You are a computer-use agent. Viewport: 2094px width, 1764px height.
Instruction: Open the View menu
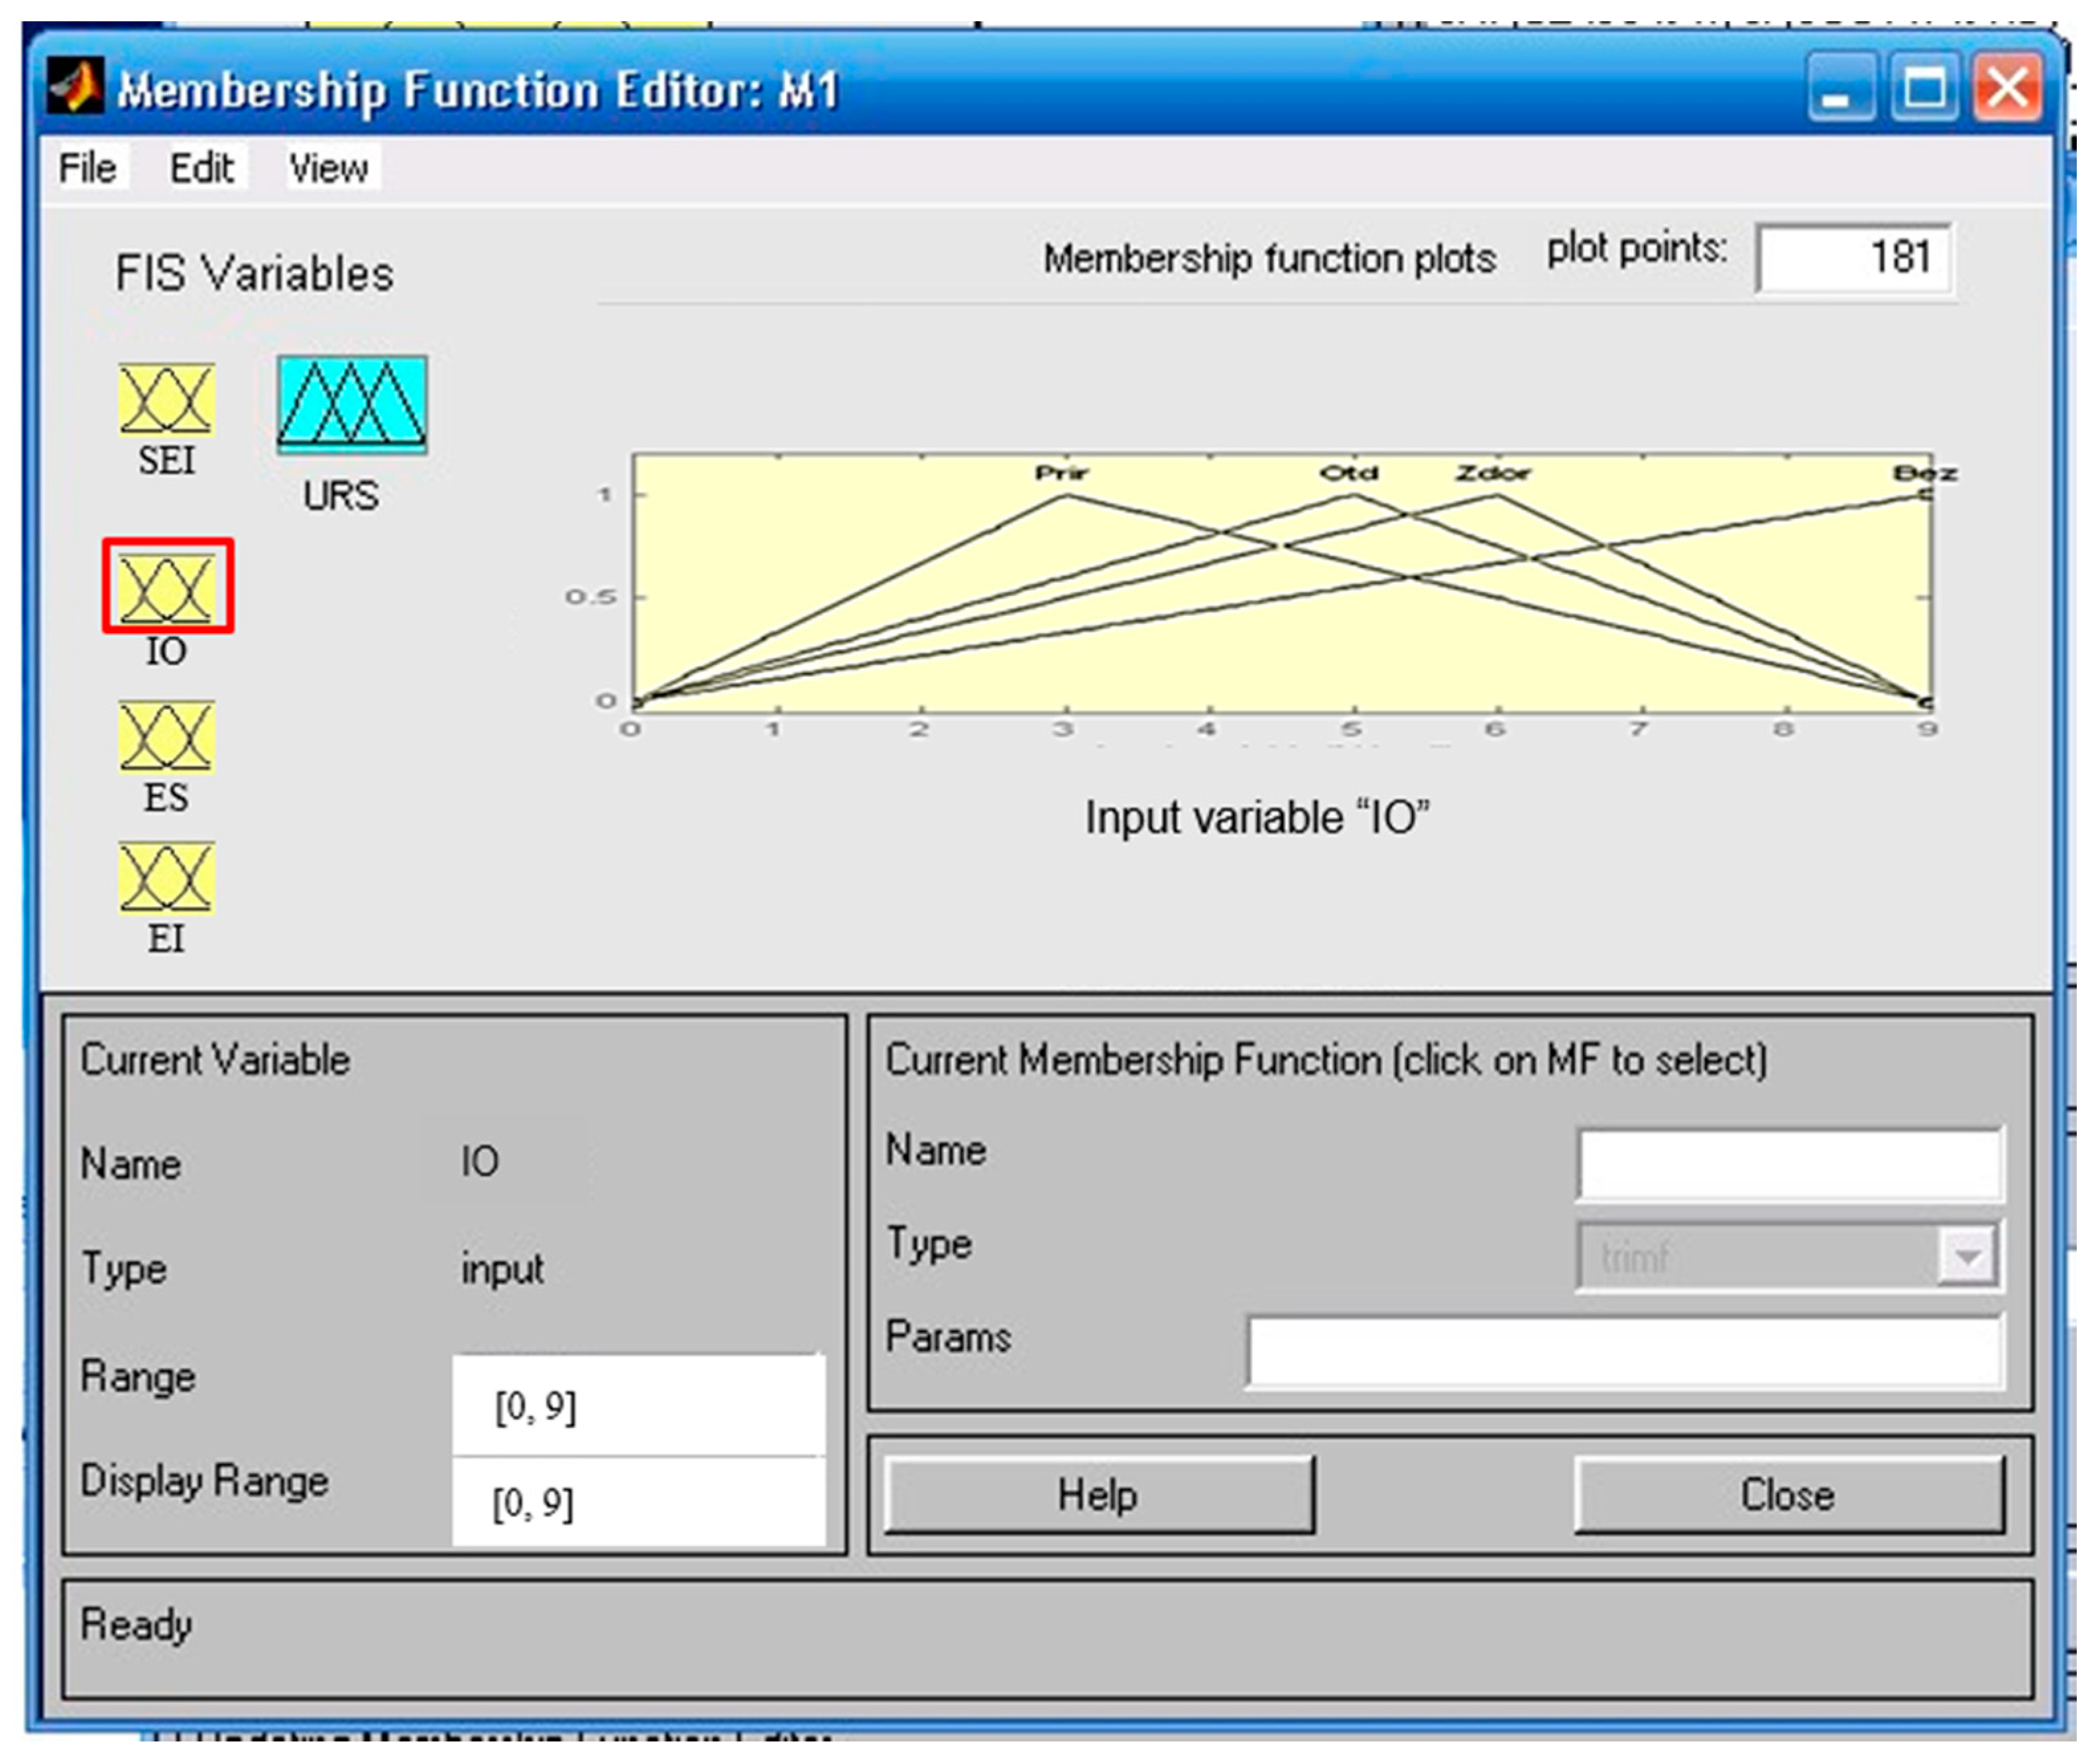coord(328,168)
